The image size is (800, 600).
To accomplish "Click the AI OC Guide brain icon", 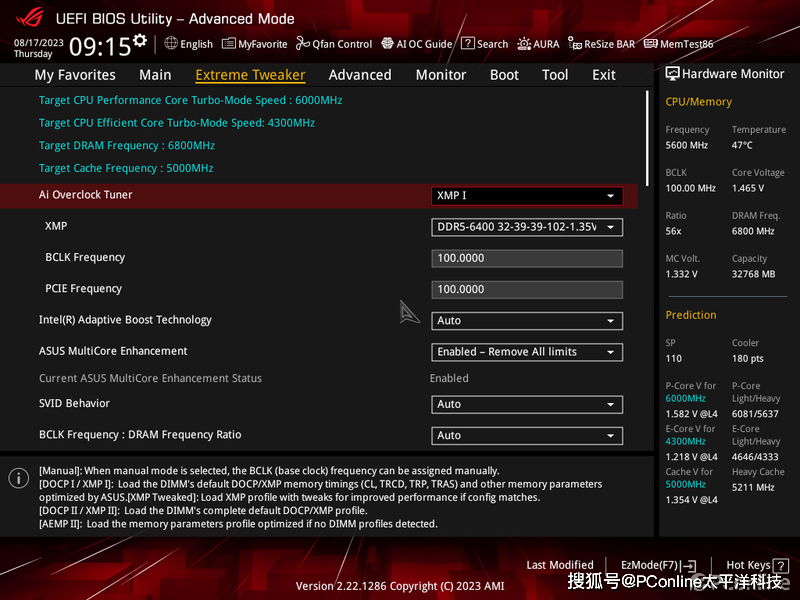I will pos(387,44).
